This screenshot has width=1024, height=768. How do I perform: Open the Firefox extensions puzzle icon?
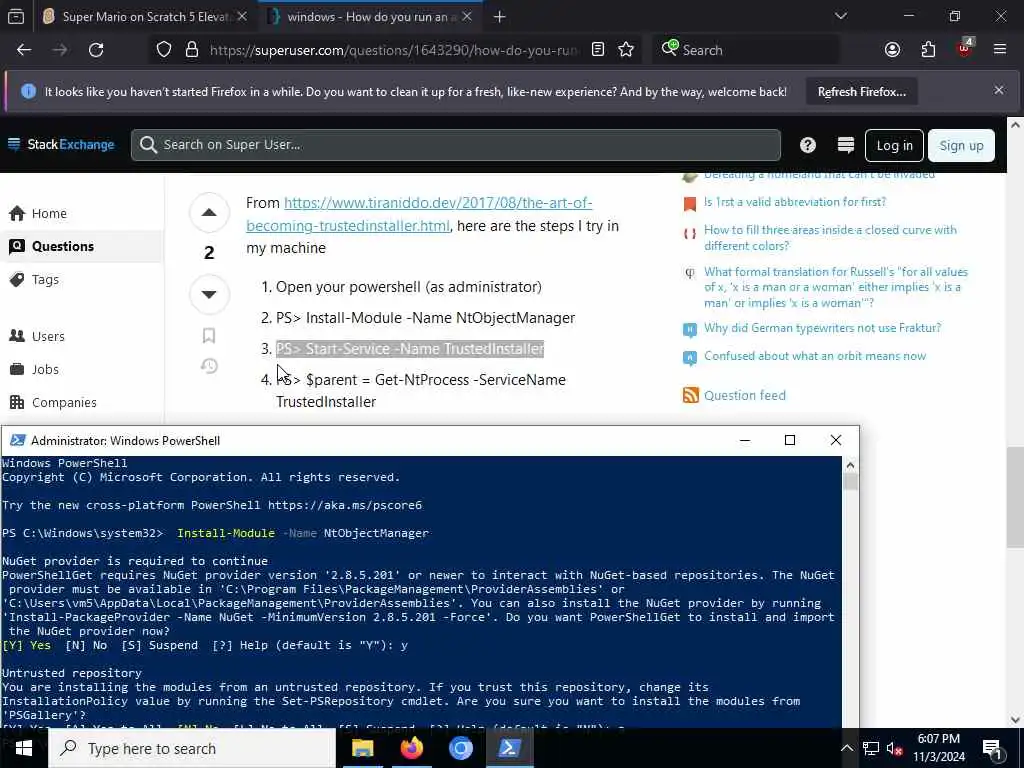(x=928, y=50)
